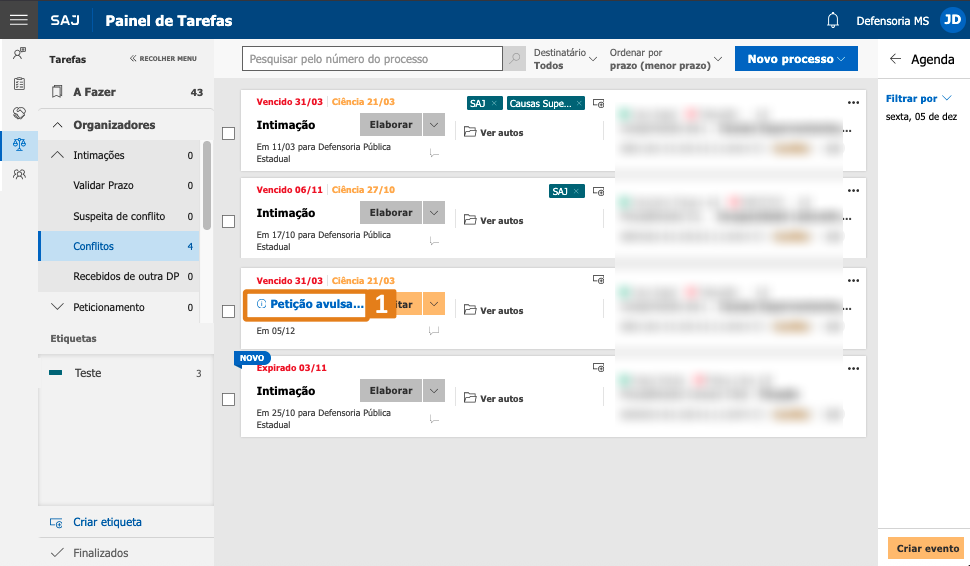Click the Criar evento button
Image resolution: width=970 pixels, height=566 pixels.
coord(927,548)
